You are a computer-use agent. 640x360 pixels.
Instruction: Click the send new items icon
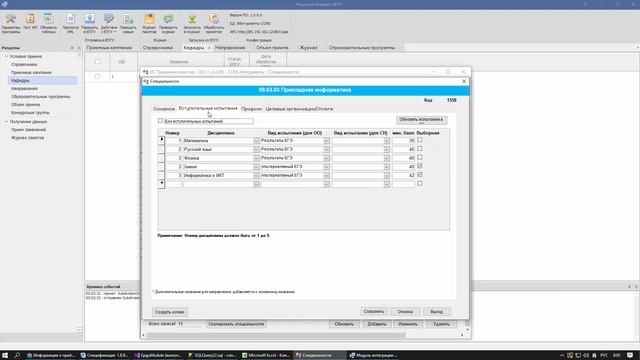coord(128,23)
